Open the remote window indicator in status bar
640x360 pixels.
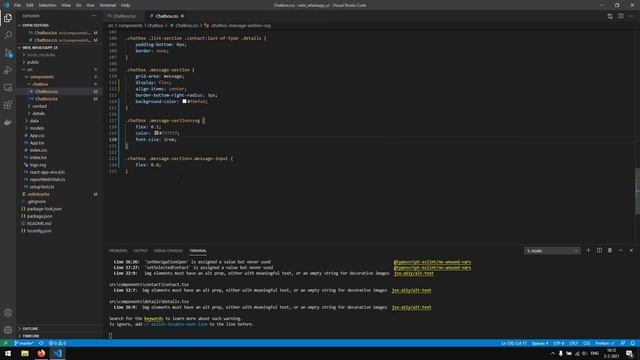[5, 343]
